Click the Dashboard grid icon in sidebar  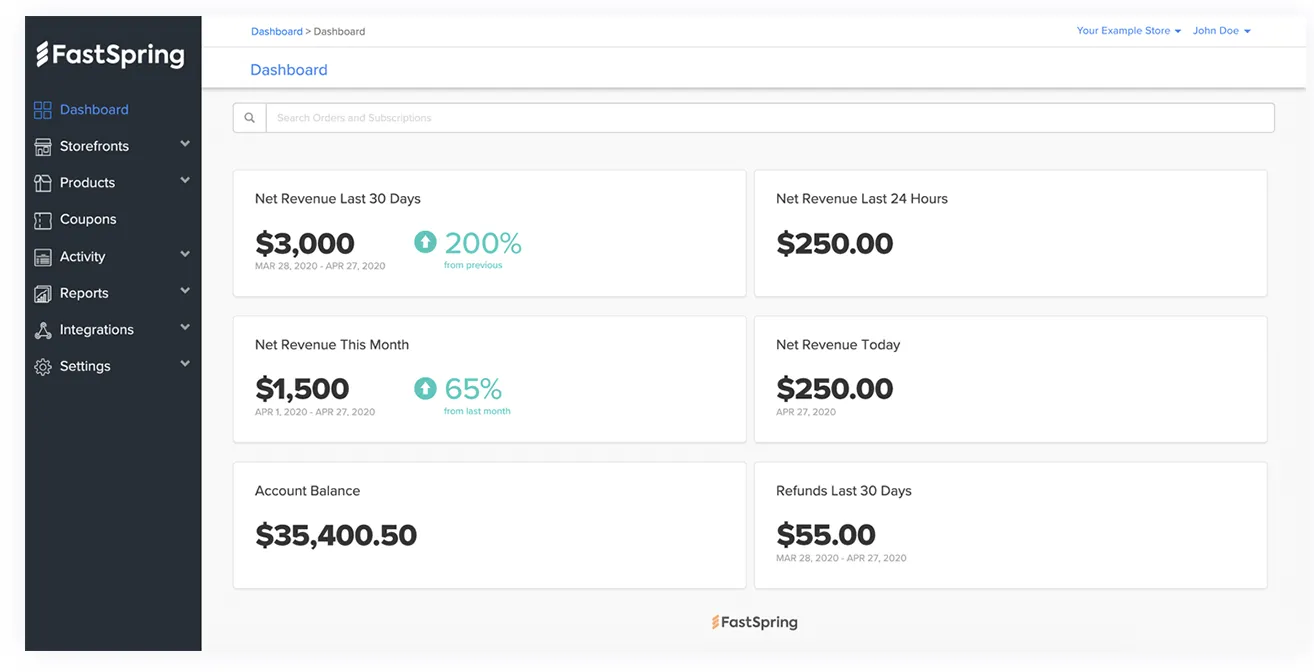42,110
